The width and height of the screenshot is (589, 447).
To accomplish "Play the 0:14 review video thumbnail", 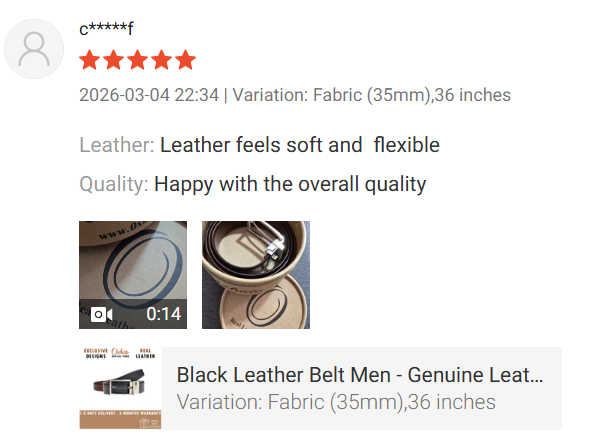I will 133,275.
